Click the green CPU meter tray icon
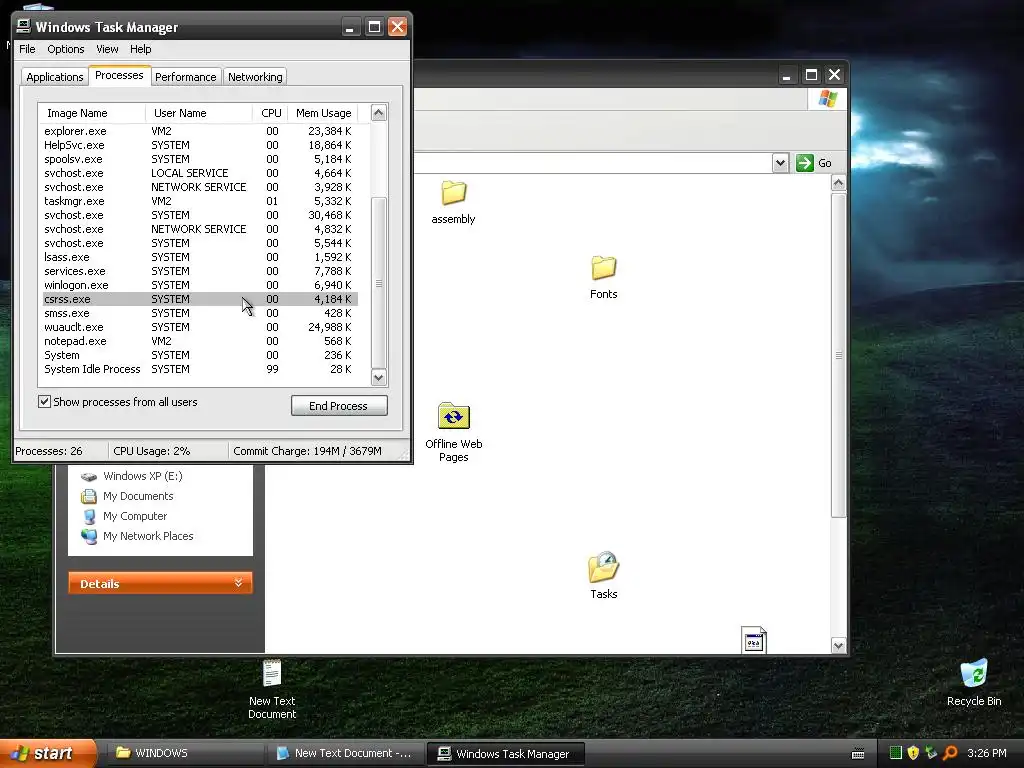Viewport: 1024px width, 768px height. click(895, 753)
